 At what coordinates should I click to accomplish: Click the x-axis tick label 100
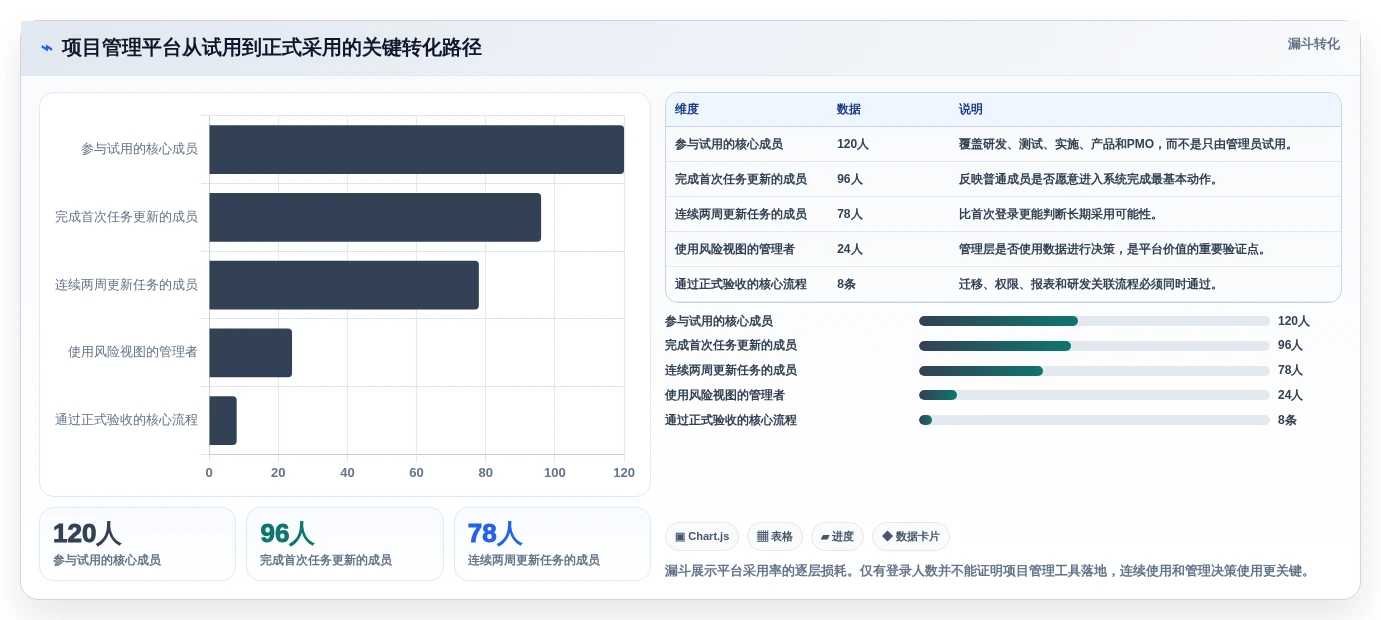(555, 473)
